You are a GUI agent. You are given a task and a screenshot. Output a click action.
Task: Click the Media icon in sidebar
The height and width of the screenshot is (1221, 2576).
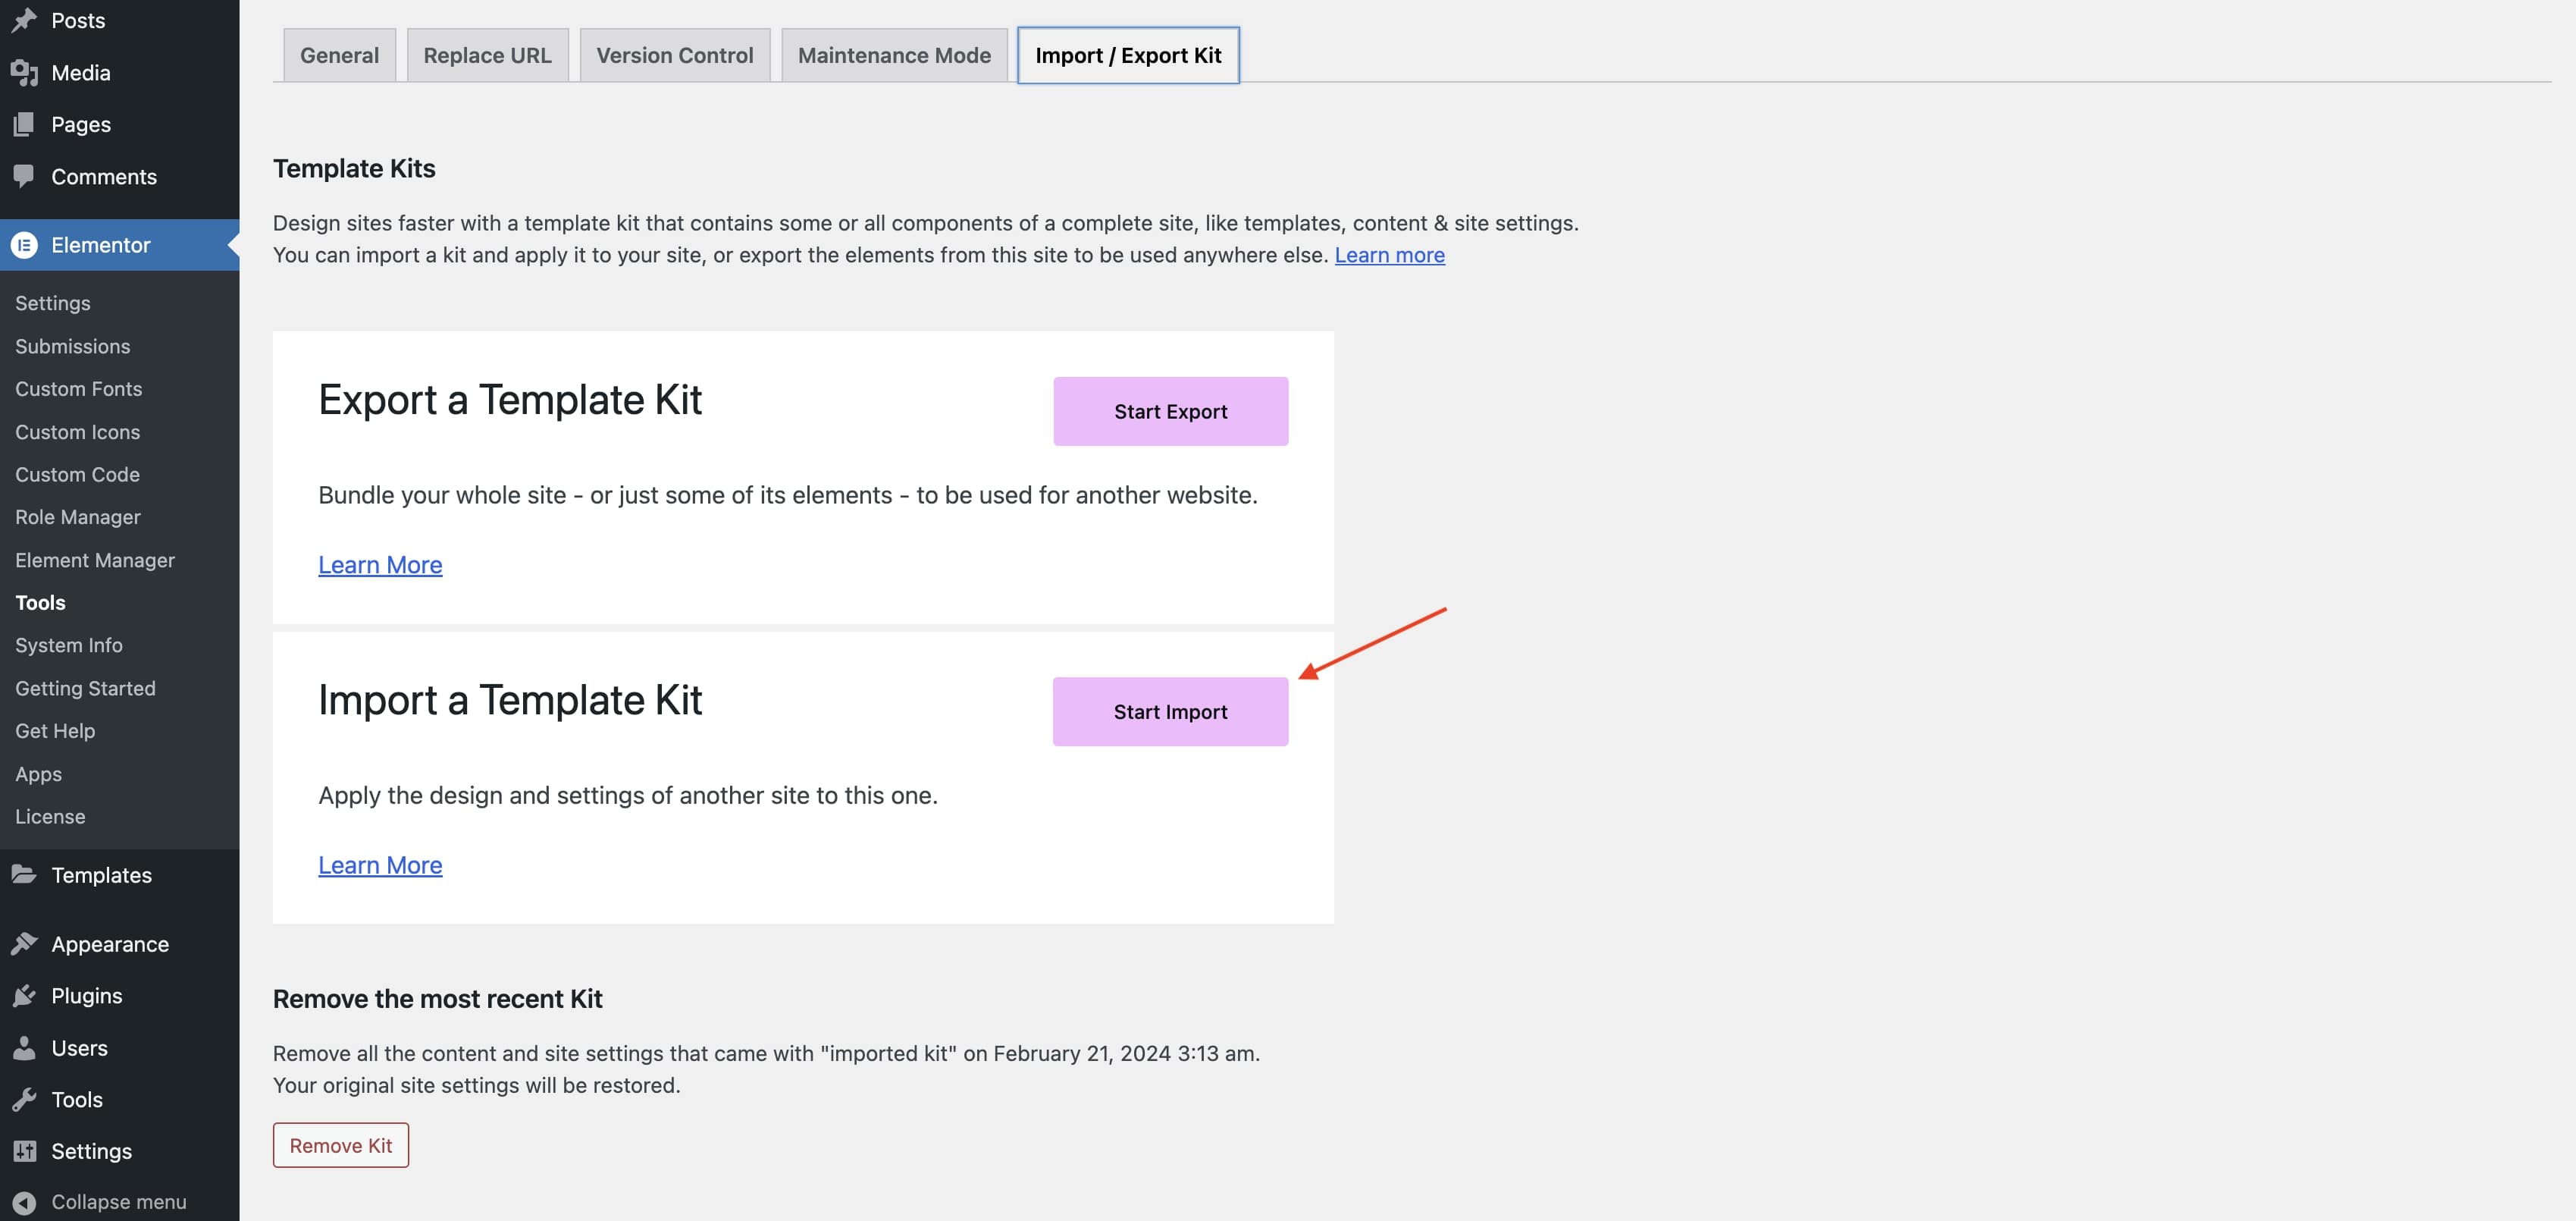pos(24,72)
